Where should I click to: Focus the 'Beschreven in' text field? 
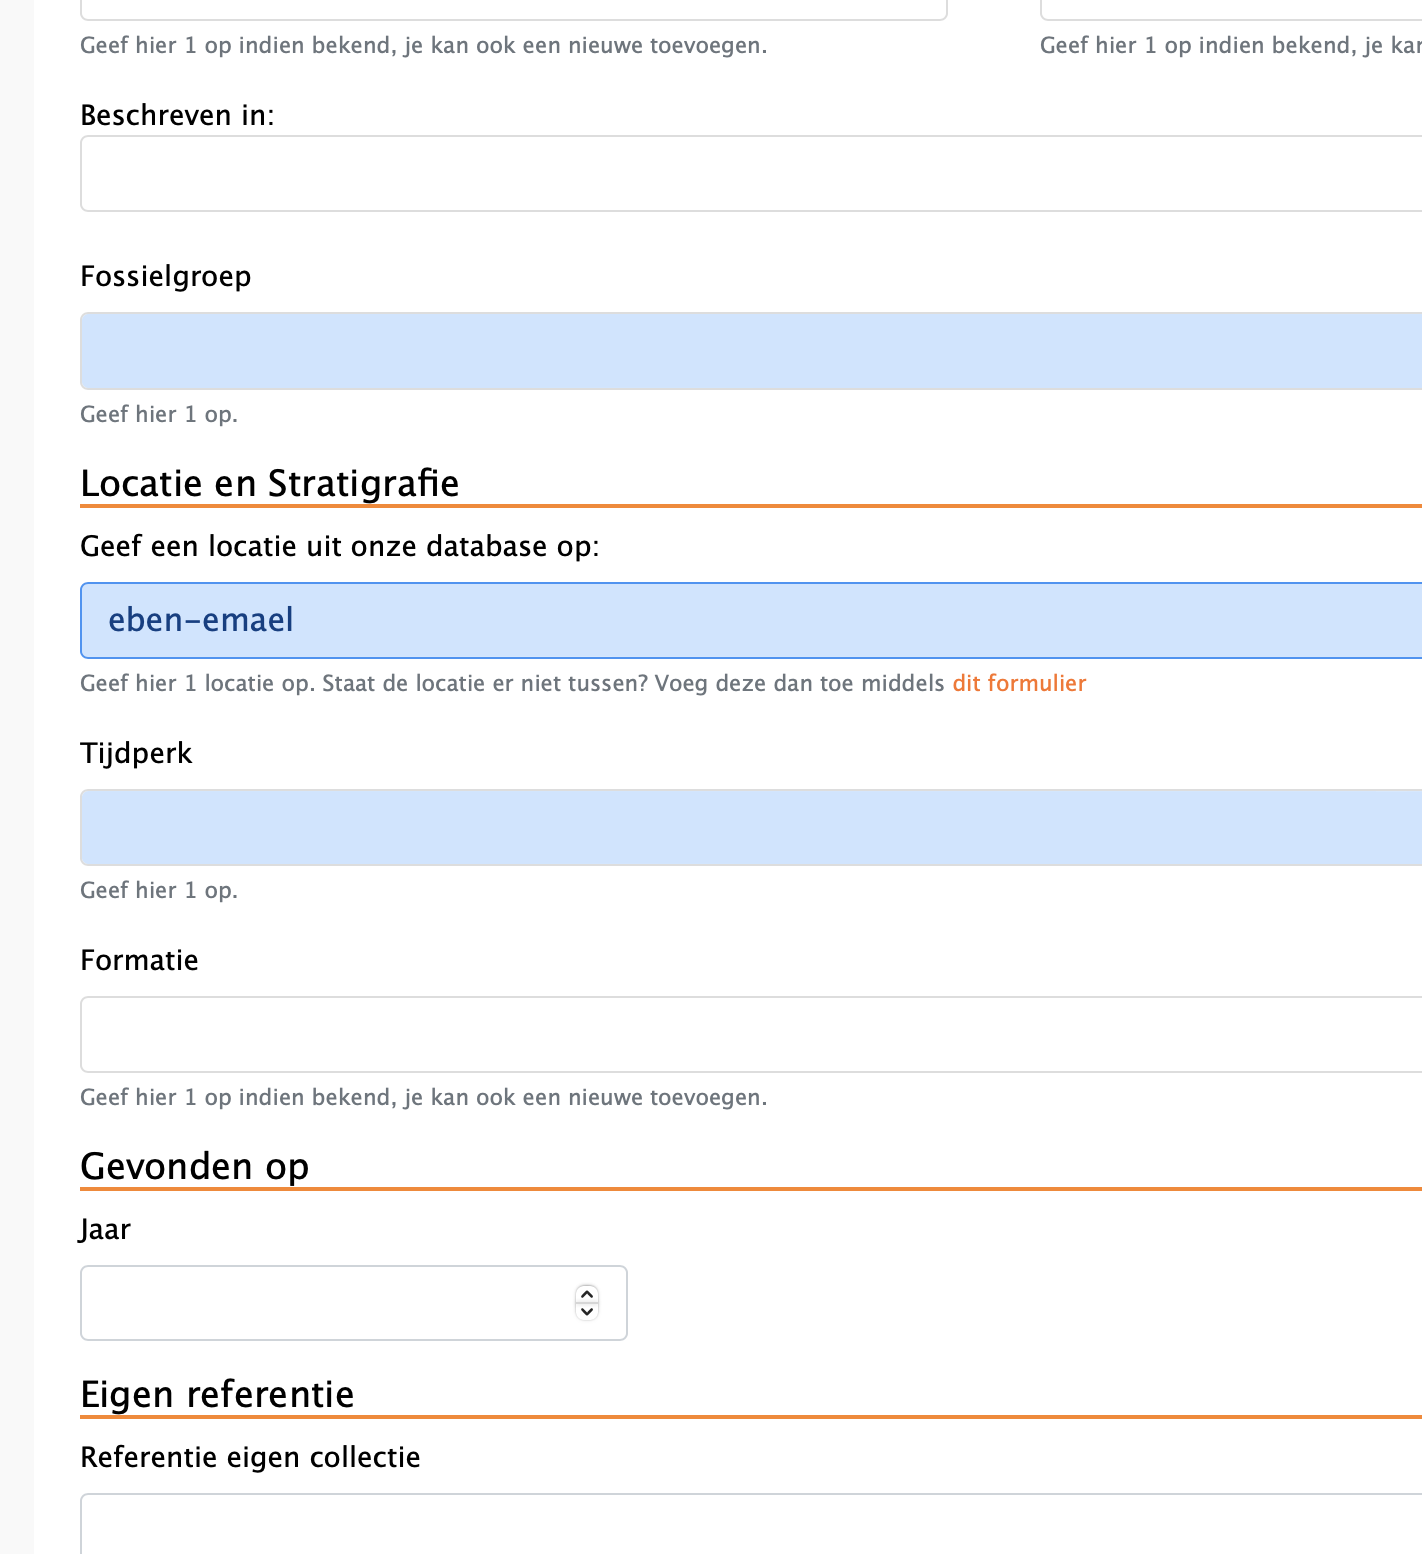click(x=750, y=174)
